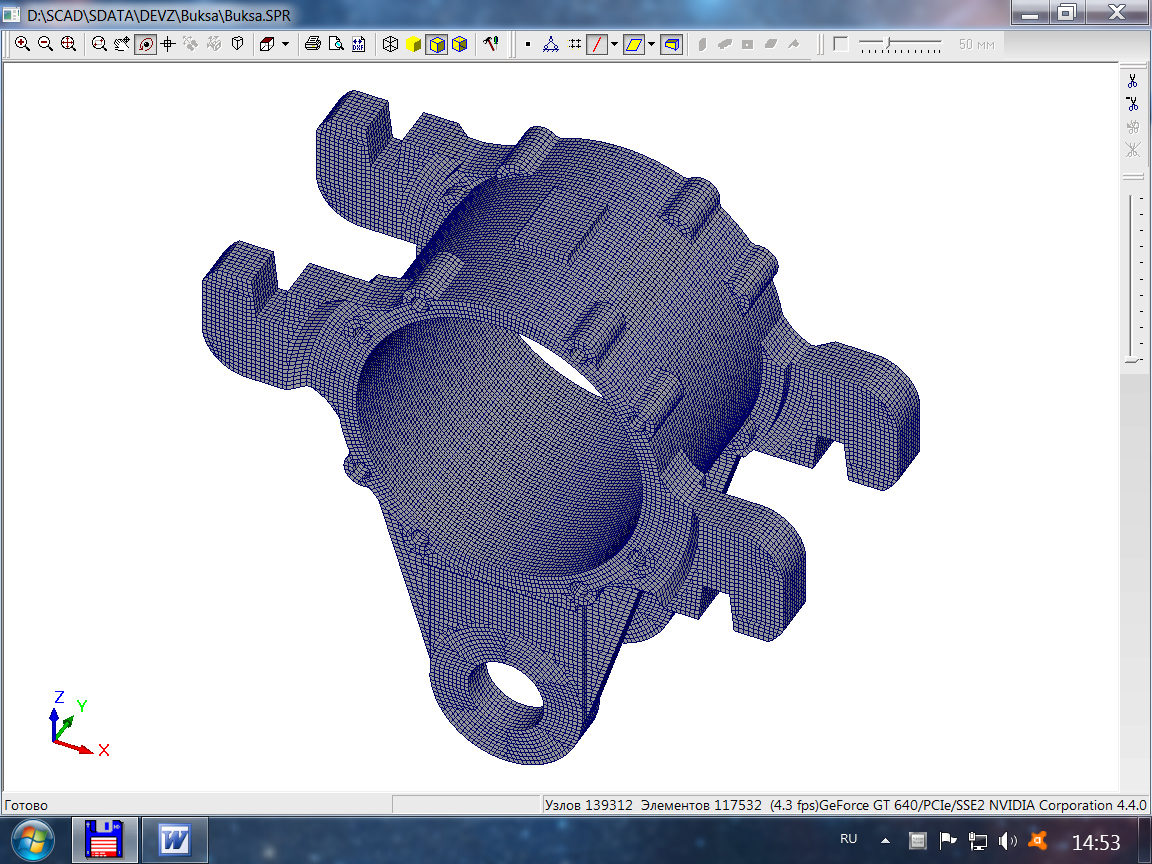The image size is (1152, 864).
Task: Select the zoom window rectangle tool
Action: pos(99,44)
